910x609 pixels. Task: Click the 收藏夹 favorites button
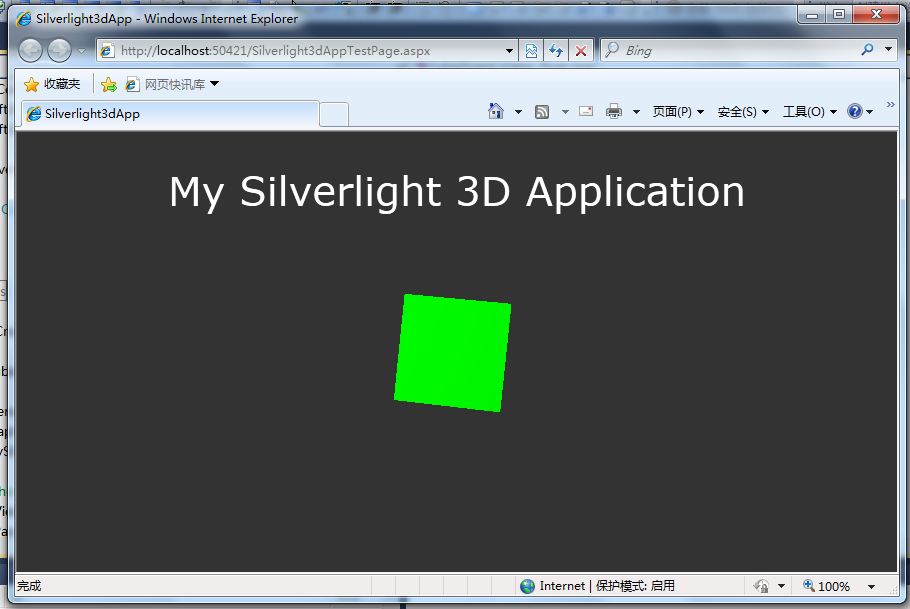pos(52,84)
